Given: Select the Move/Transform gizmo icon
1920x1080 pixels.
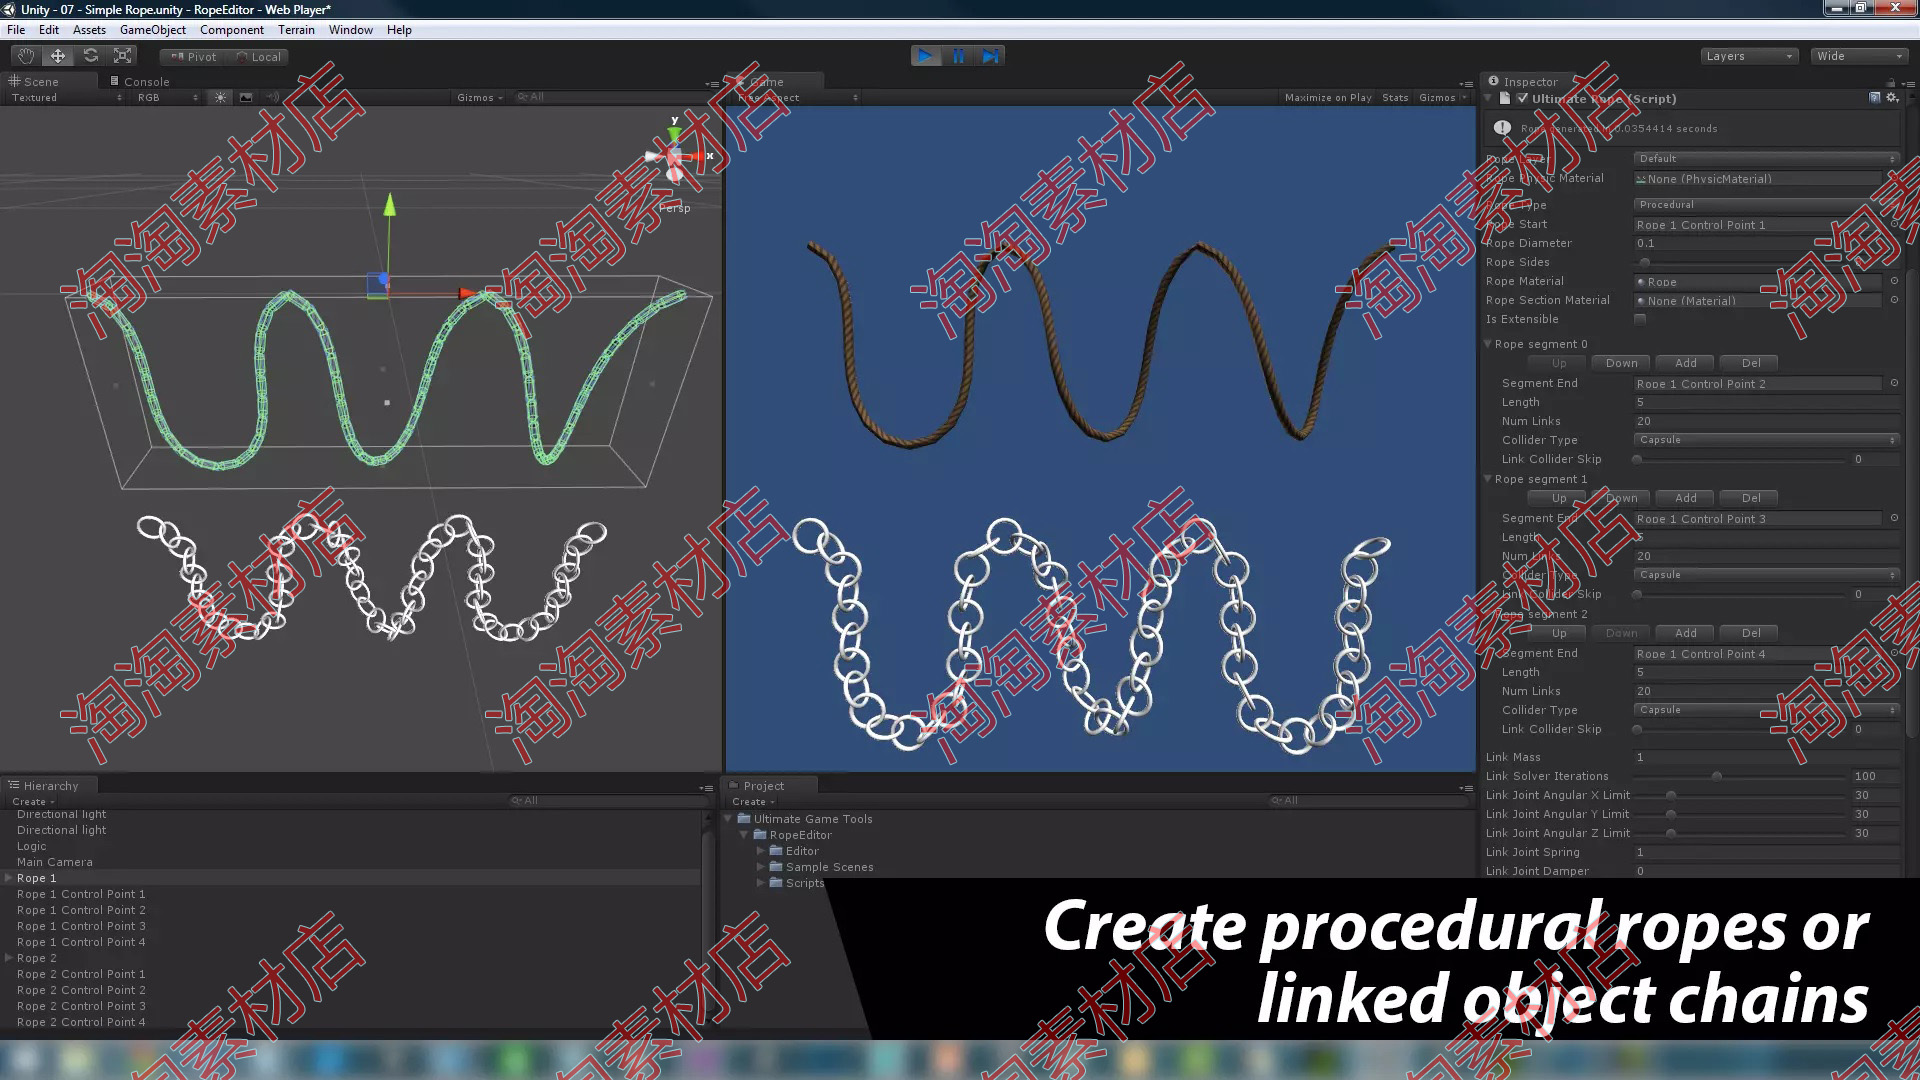Looking at the screenshot, I should (57, 55).
